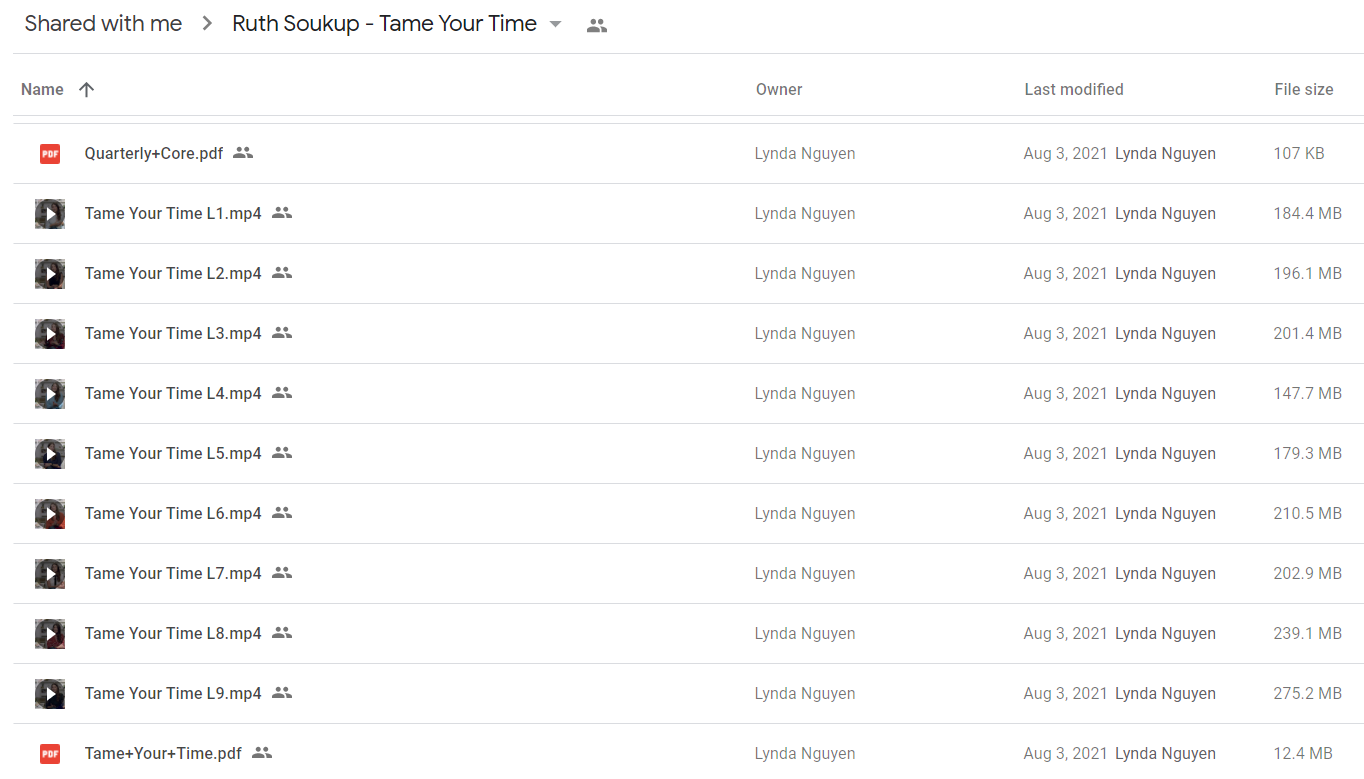1364x779 pixels.
Task: Select Tame Your Time L5.mp4 file name
Action: [x=173, y=454]
